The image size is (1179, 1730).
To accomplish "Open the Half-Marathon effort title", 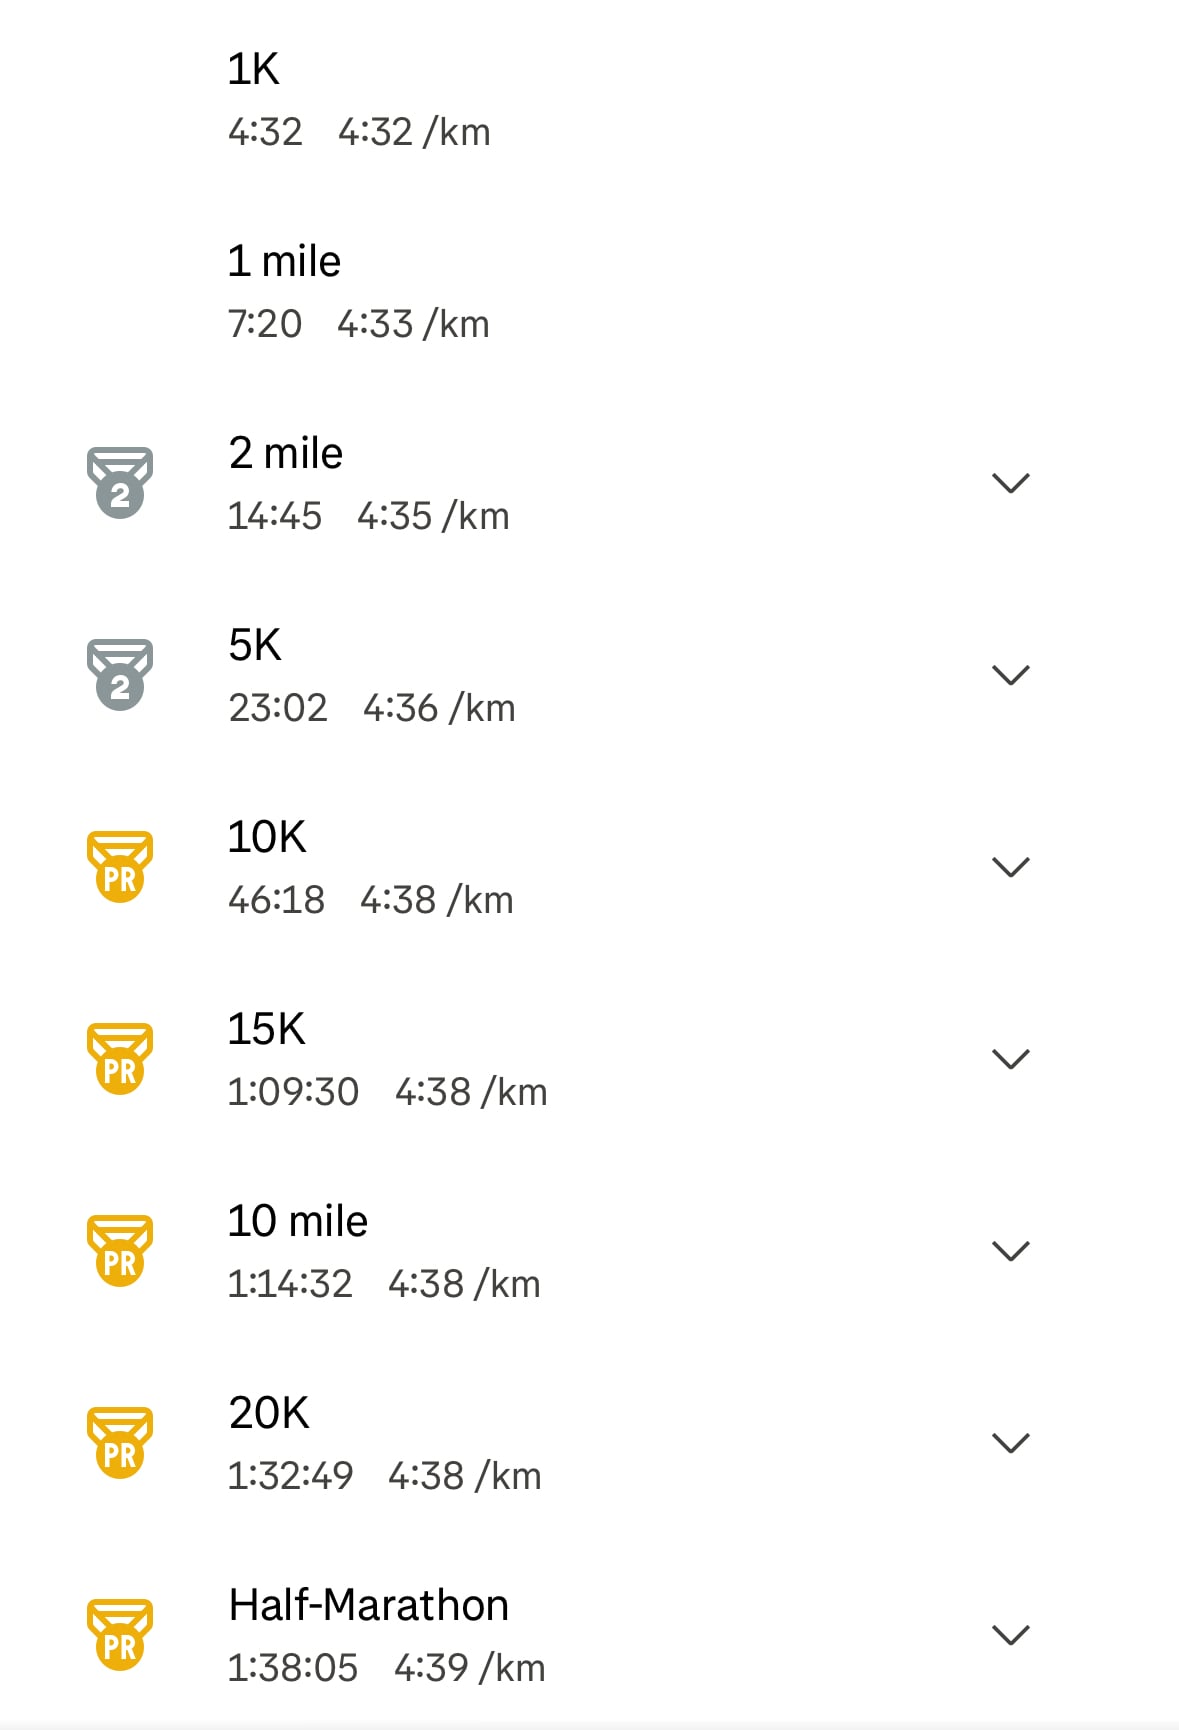I will (369, 1605).
